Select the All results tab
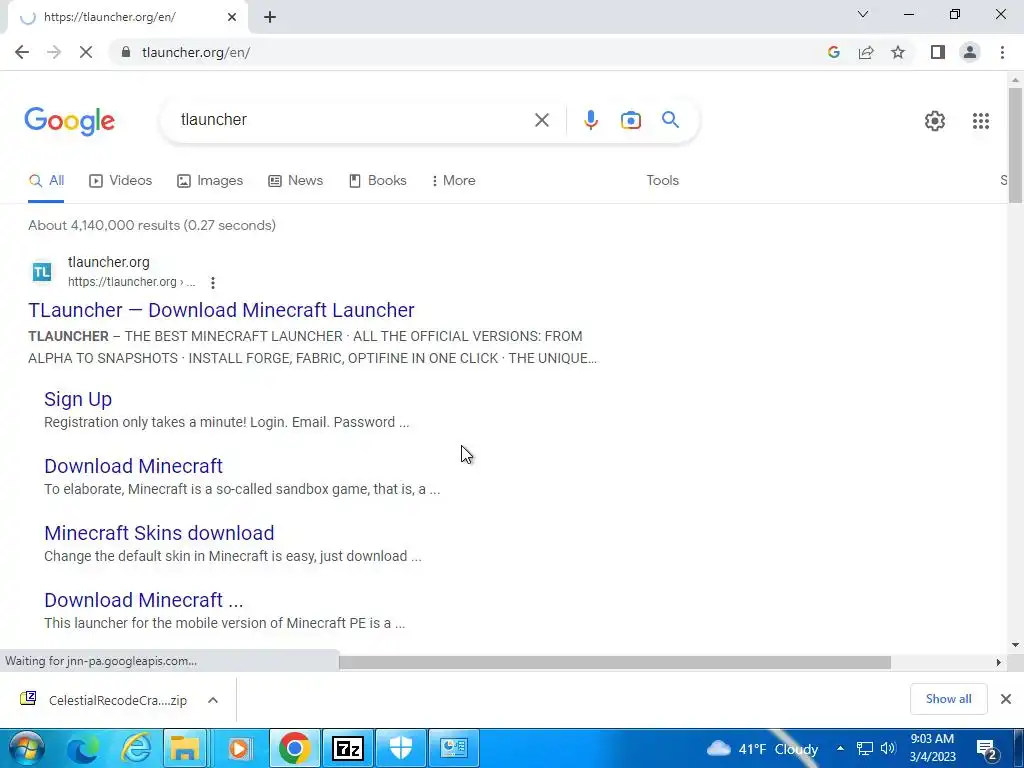 pos(46,181)
